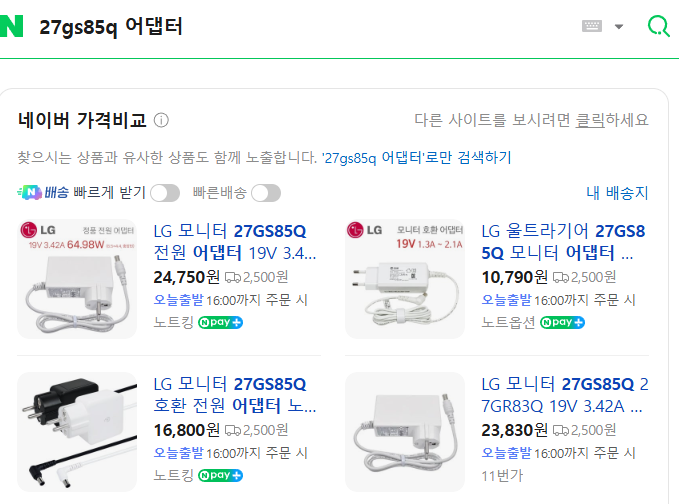
Task: Open the on-screen keyboard icon
Action: (594, 27)
